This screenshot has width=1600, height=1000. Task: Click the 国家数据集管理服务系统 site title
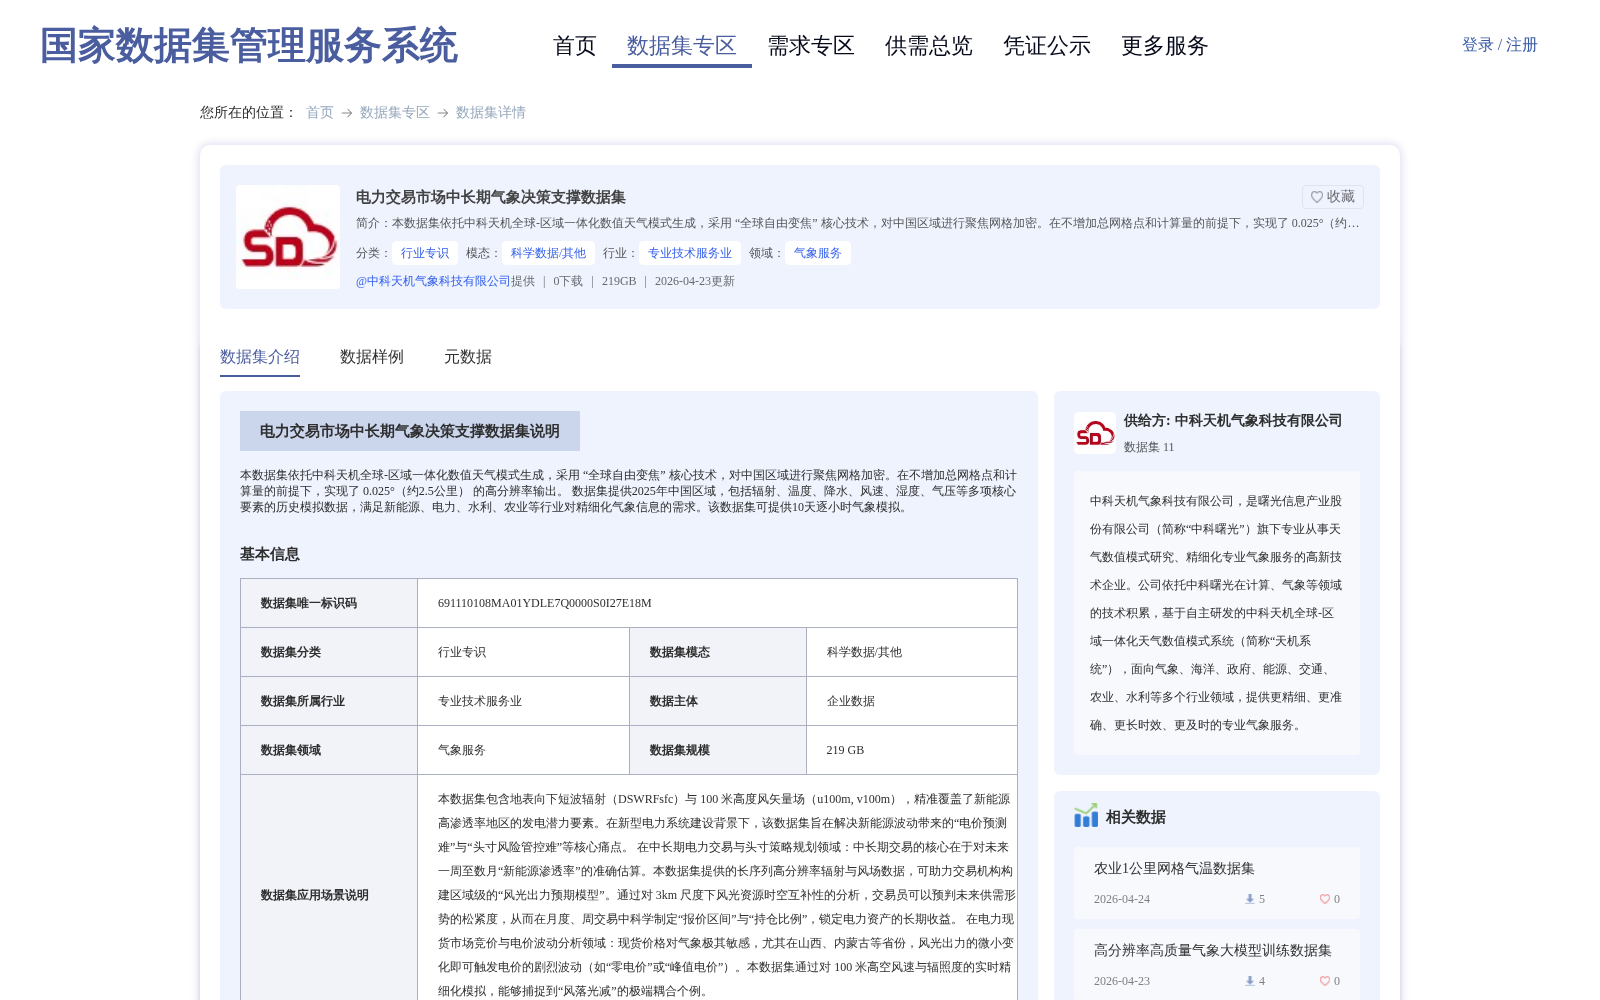pyautogui.click(x=249, y=46)
